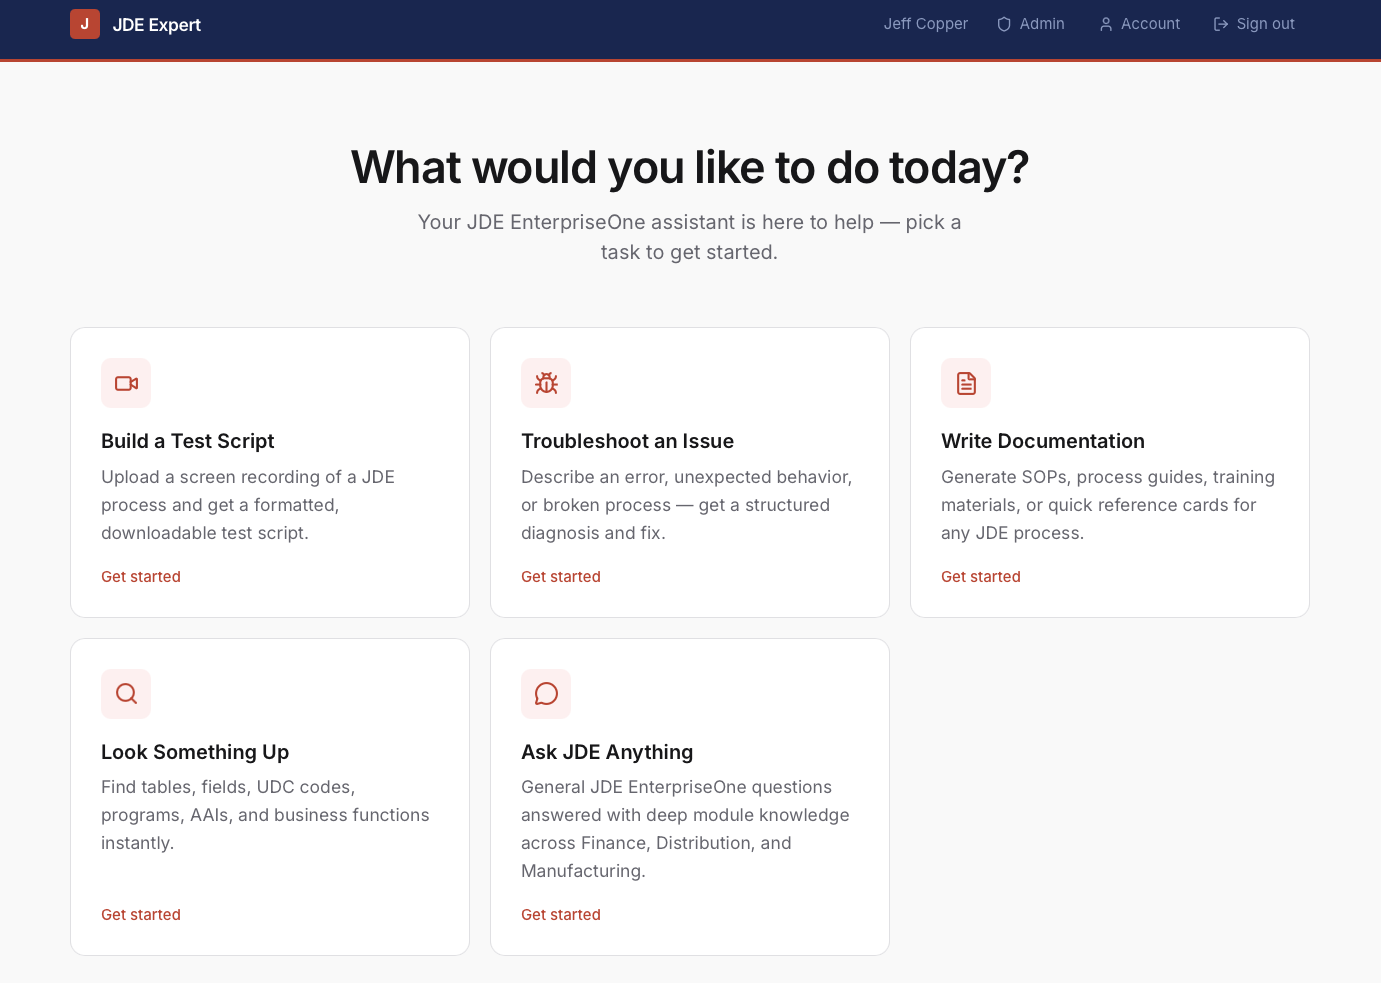This screenshot has height=983, width=1381.
Task: Open the JDE Expert home link
Action: pyautogui.click(x=135, y=24)
